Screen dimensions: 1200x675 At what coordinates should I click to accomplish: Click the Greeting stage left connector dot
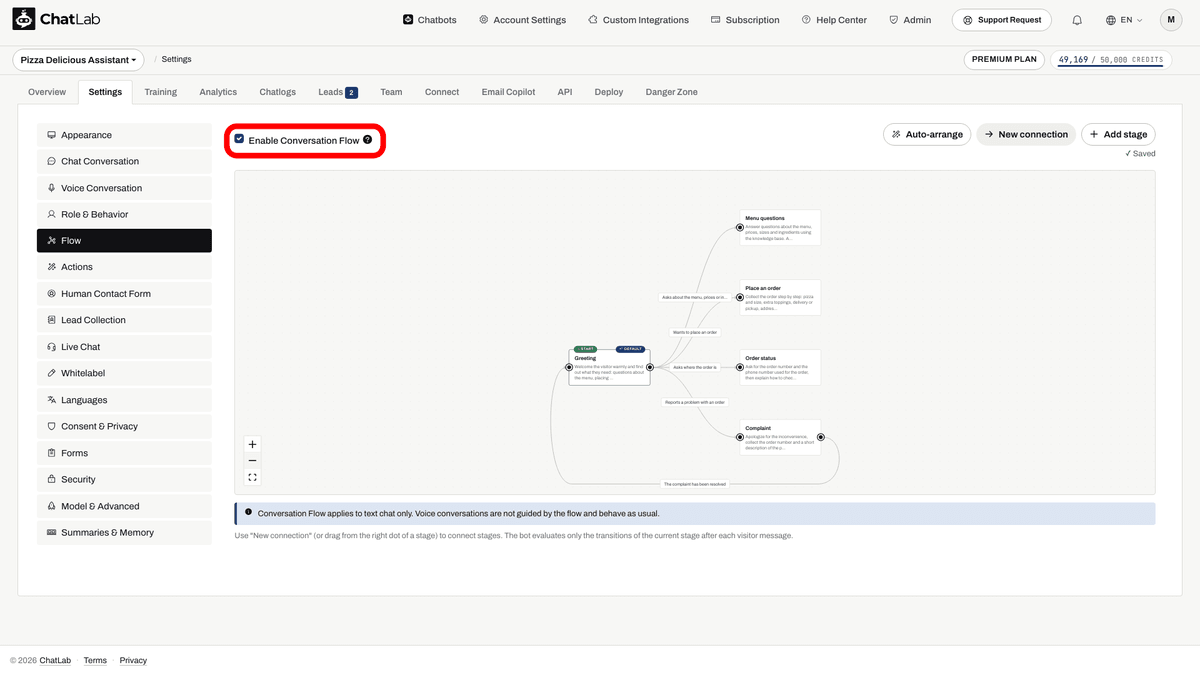[x=569, y=367]
